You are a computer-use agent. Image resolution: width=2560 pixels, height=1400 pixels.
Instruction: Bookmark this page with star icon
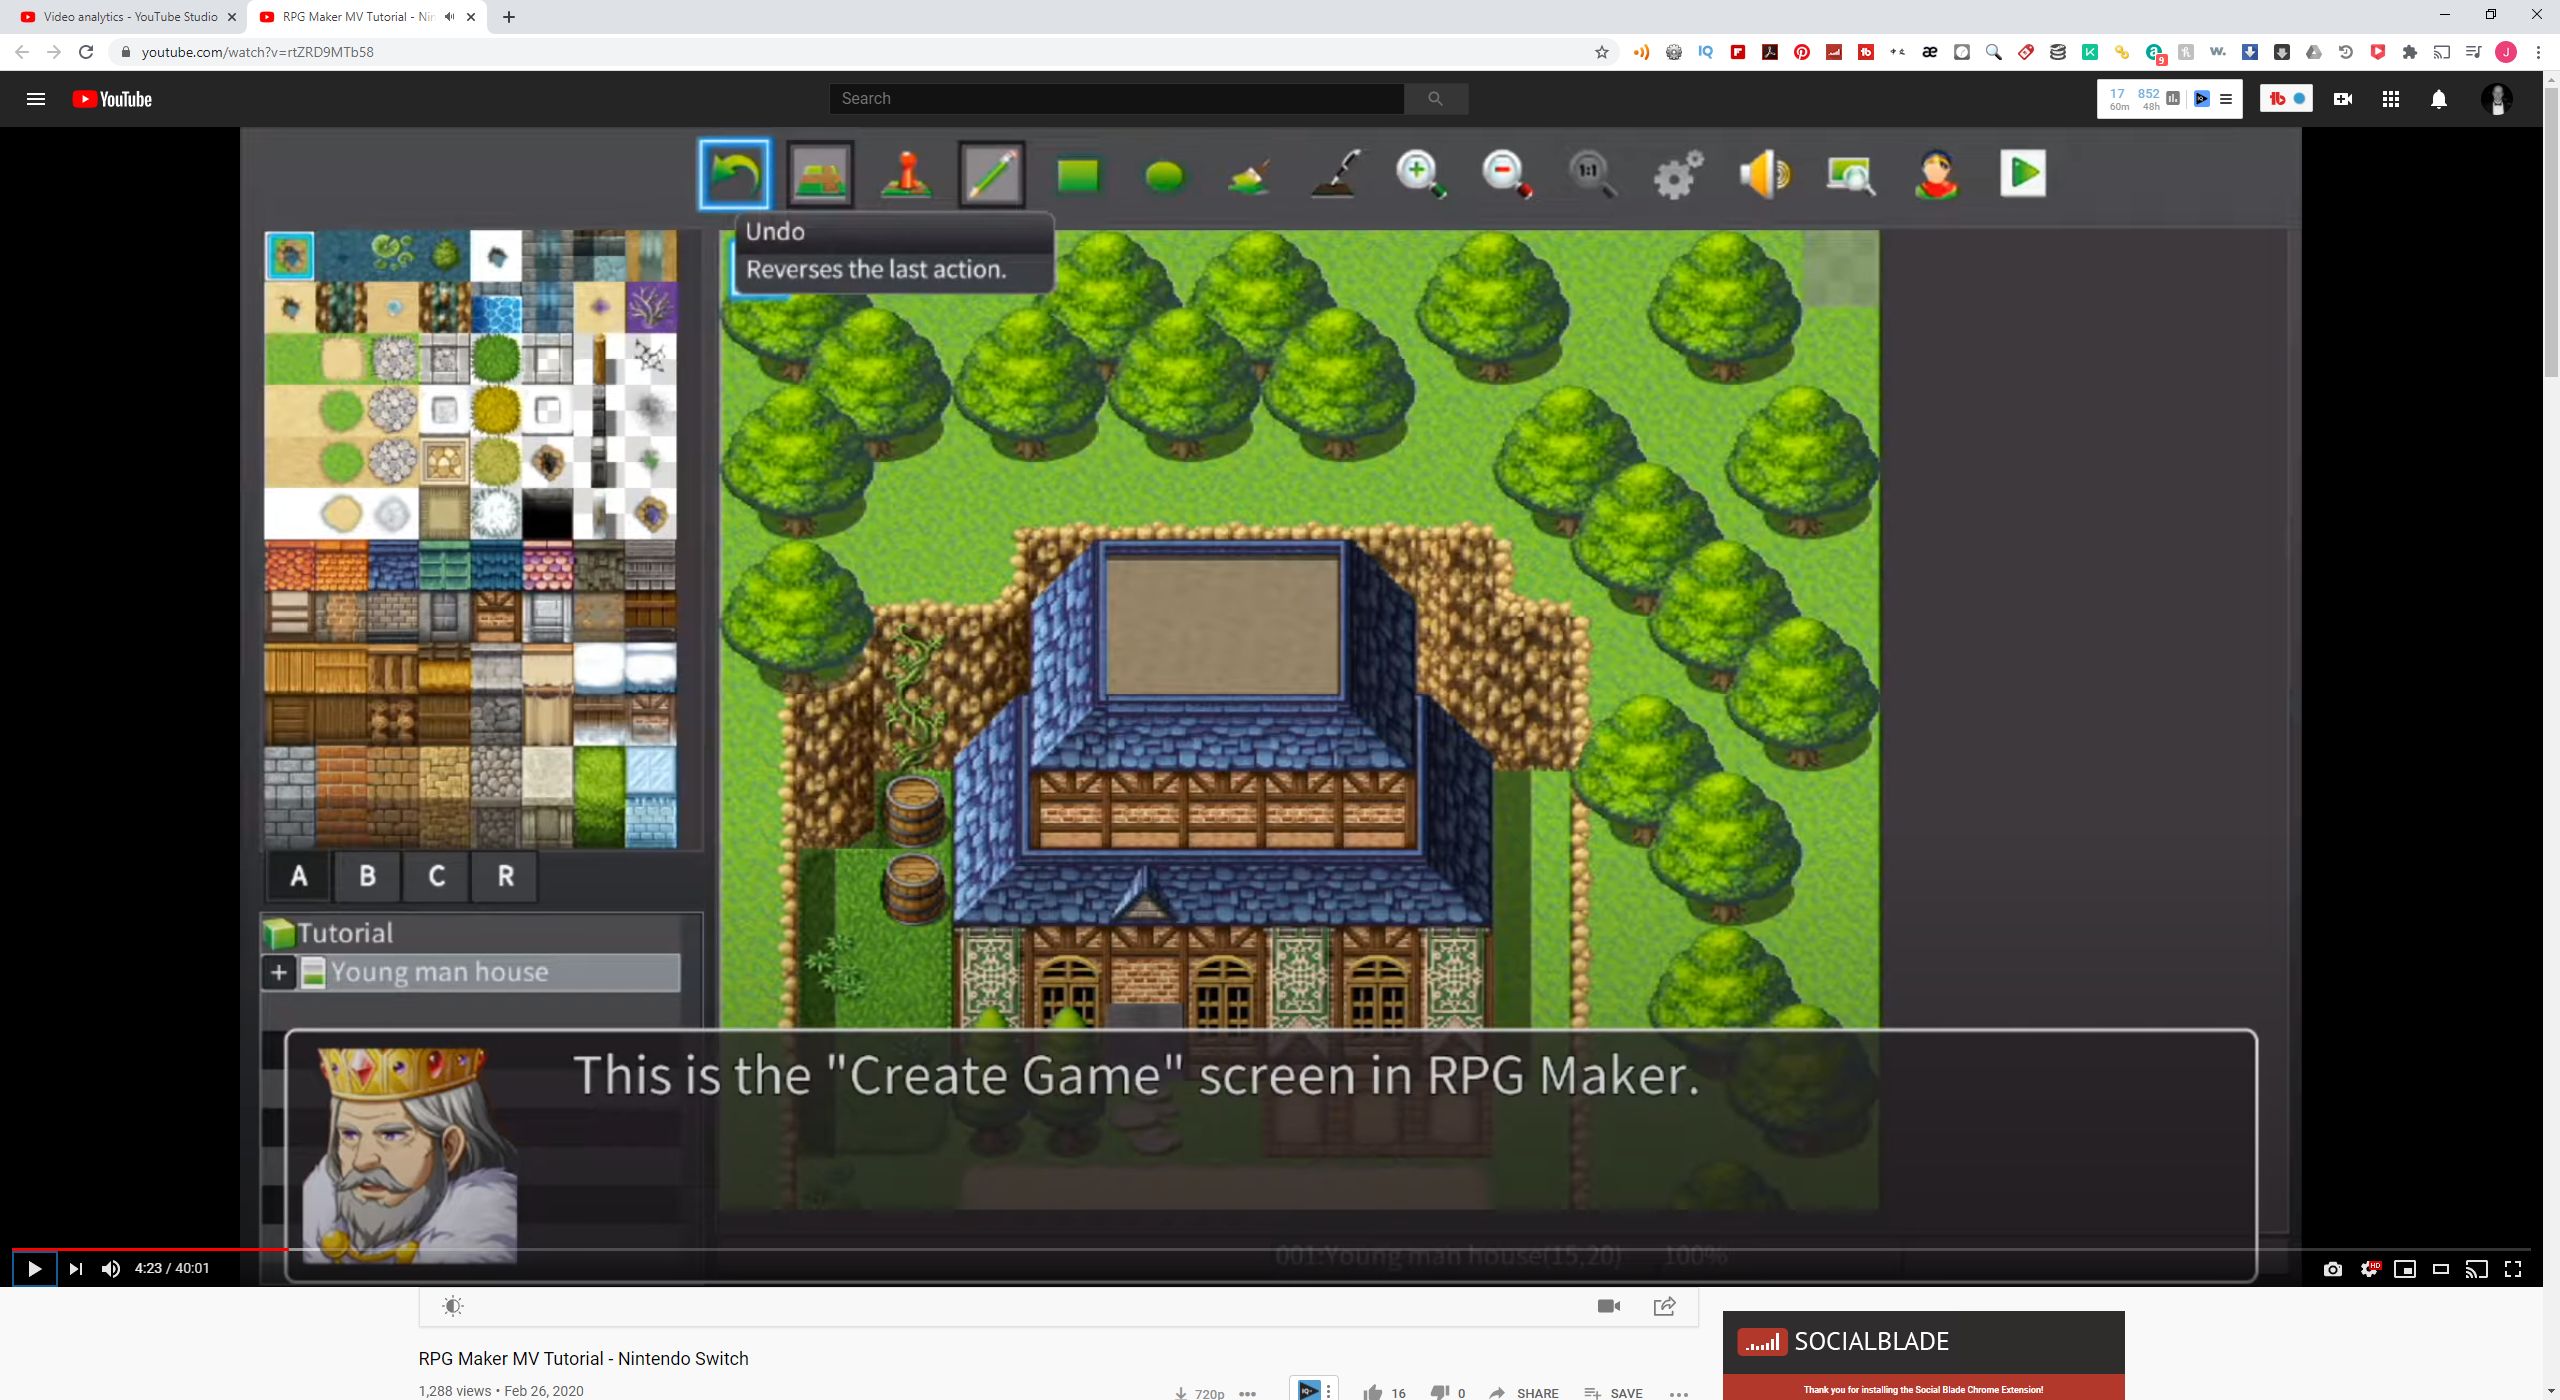click(x=1602, y=52)
